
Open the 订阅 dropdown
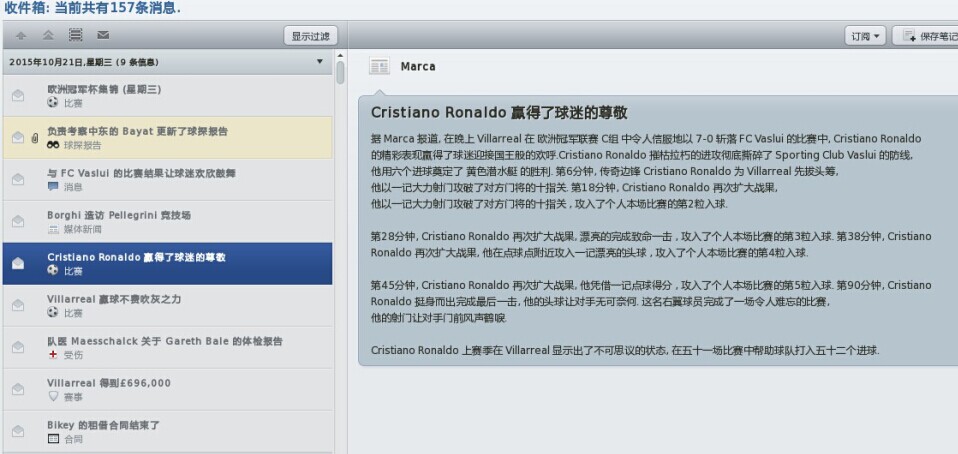(866, 36)
